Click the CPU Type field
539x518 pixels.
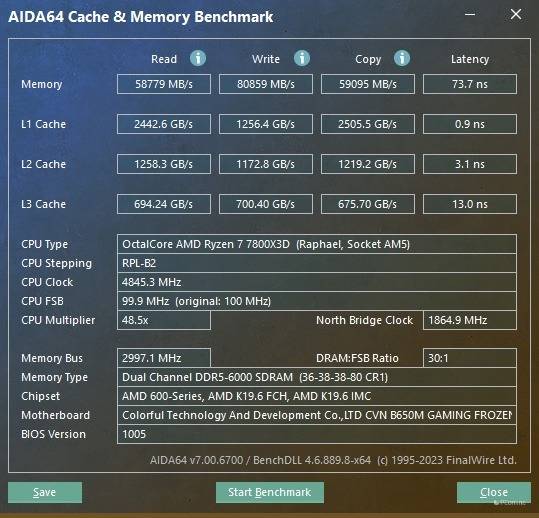[x=317, y=244]
